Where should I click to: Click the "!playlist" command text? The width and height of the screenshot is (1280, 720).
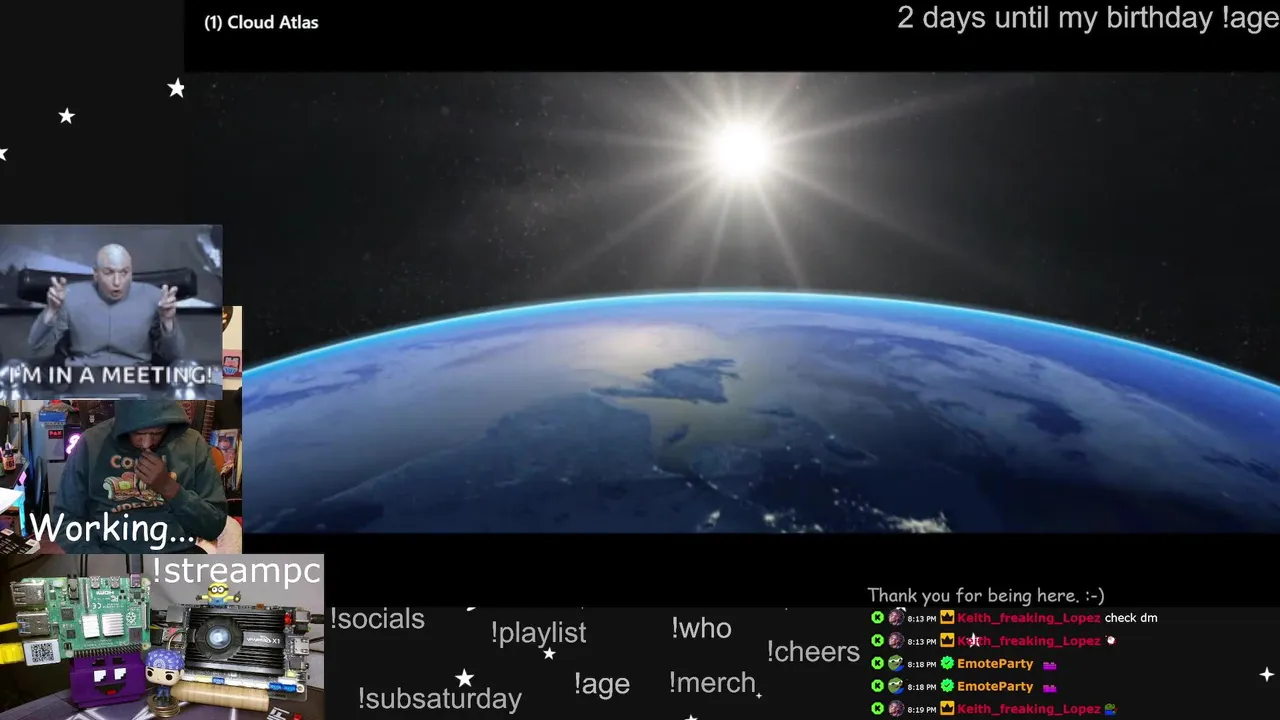[538, 633]
